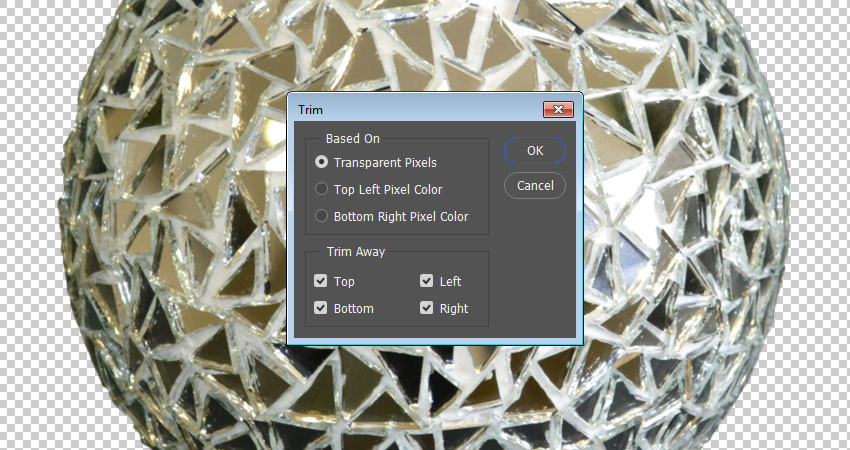Screen dimensions: 850x450
Task: Toggle the Right trim checkbox
Action: (x=427, y=308)
